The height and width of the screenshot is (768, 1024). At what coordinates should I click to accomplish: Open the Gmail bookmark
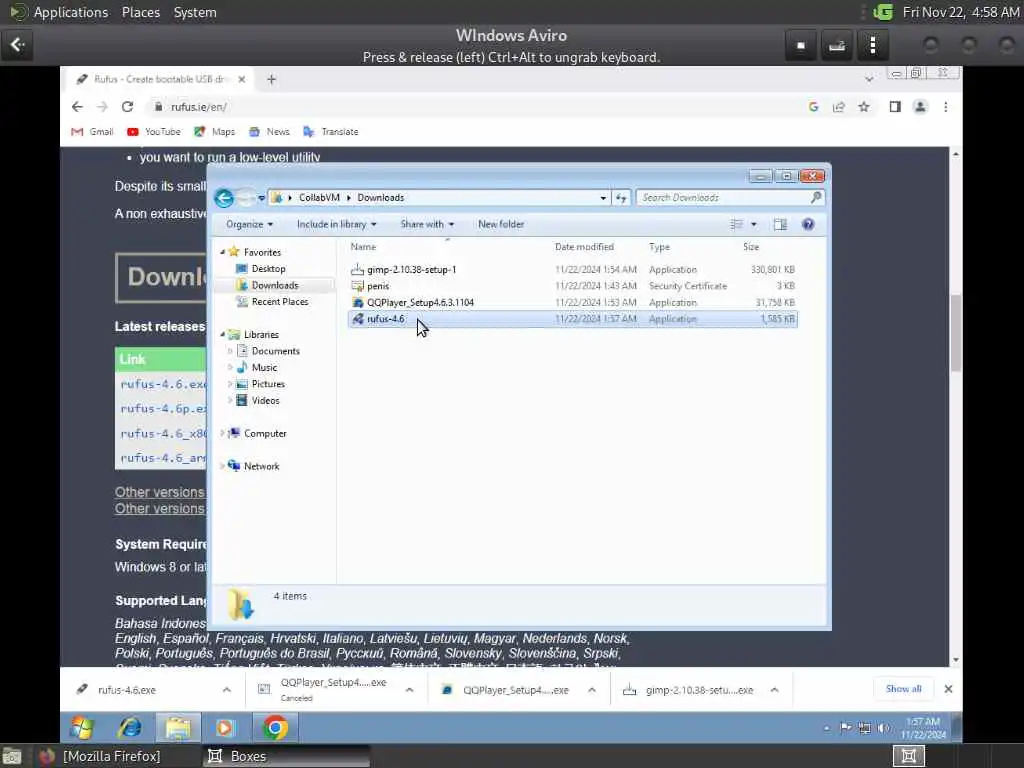coord(92,132)
